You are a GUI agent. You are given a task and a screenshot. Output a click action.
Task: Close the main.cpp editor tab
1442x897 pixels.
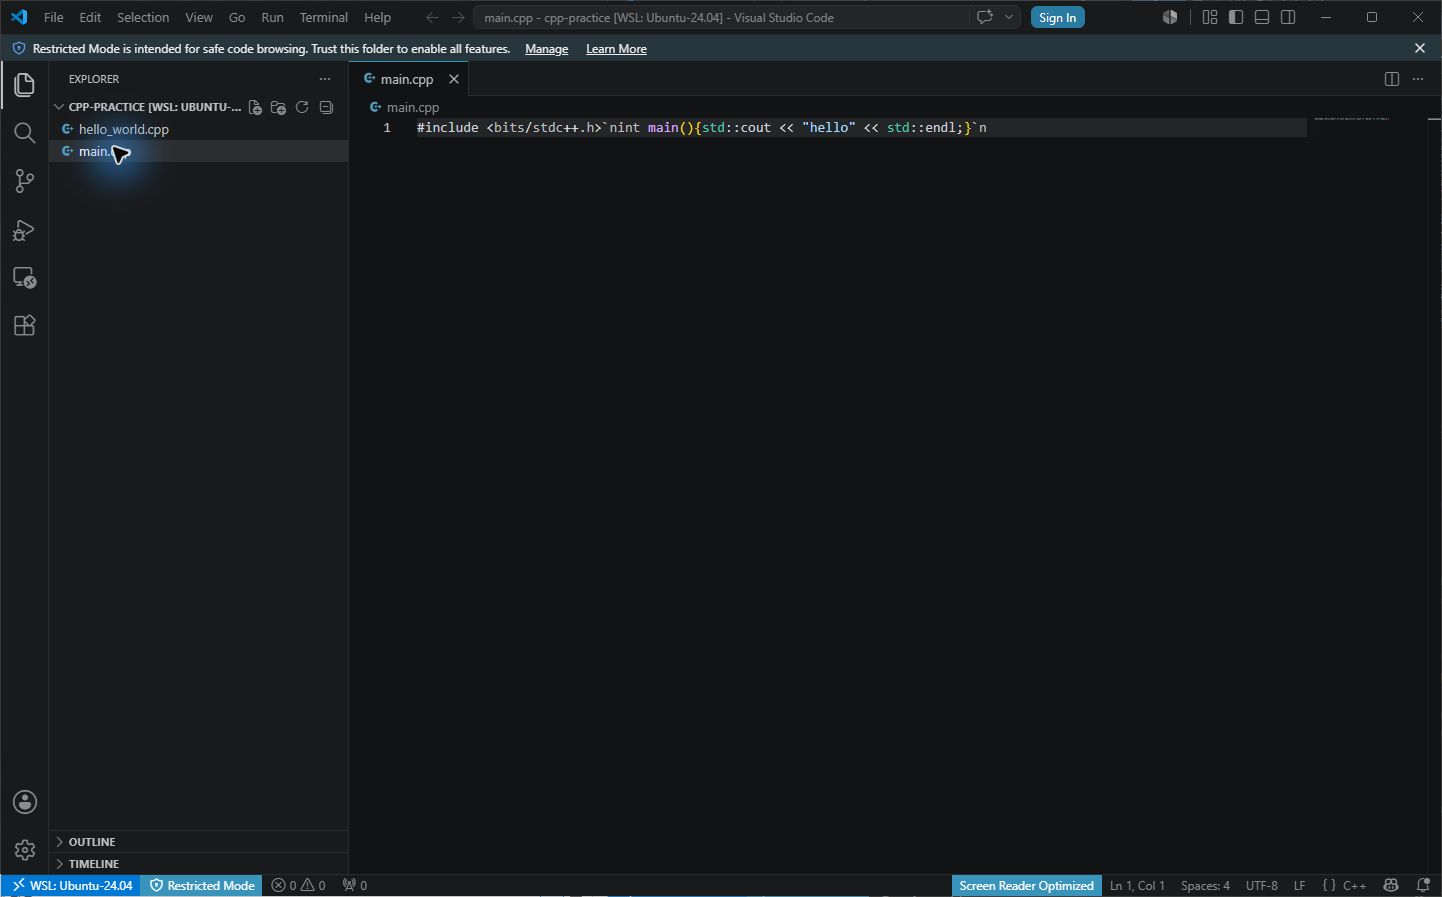(x=454, y=79)
